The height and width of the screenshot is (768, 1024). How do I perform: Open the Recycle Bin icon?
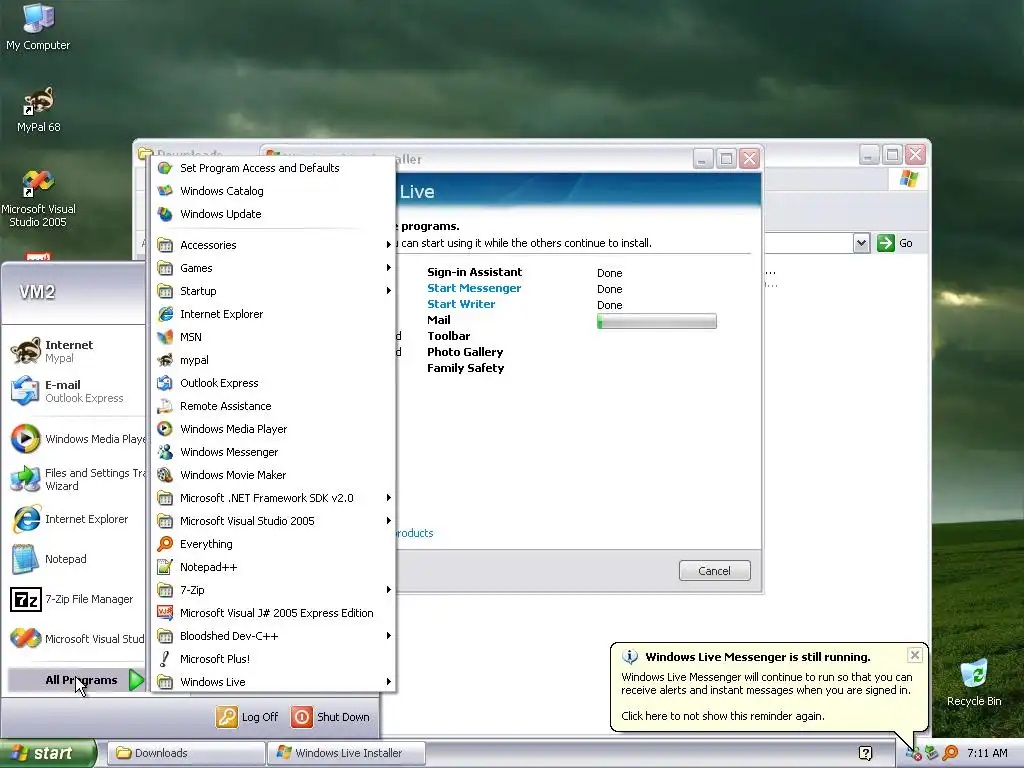click(x=974, y=682)
